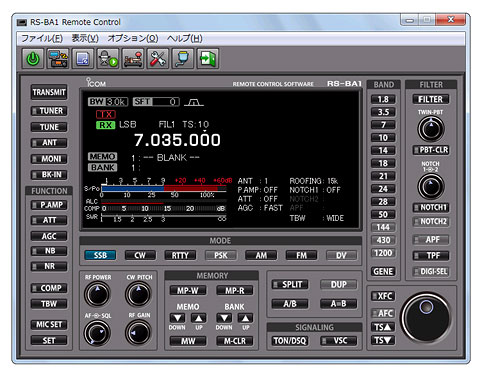Image resolution: width=482 pixels, height=377 pixels.
Task: Click the microphone voice recorder toolbar icon
Action: click(108, 59)
